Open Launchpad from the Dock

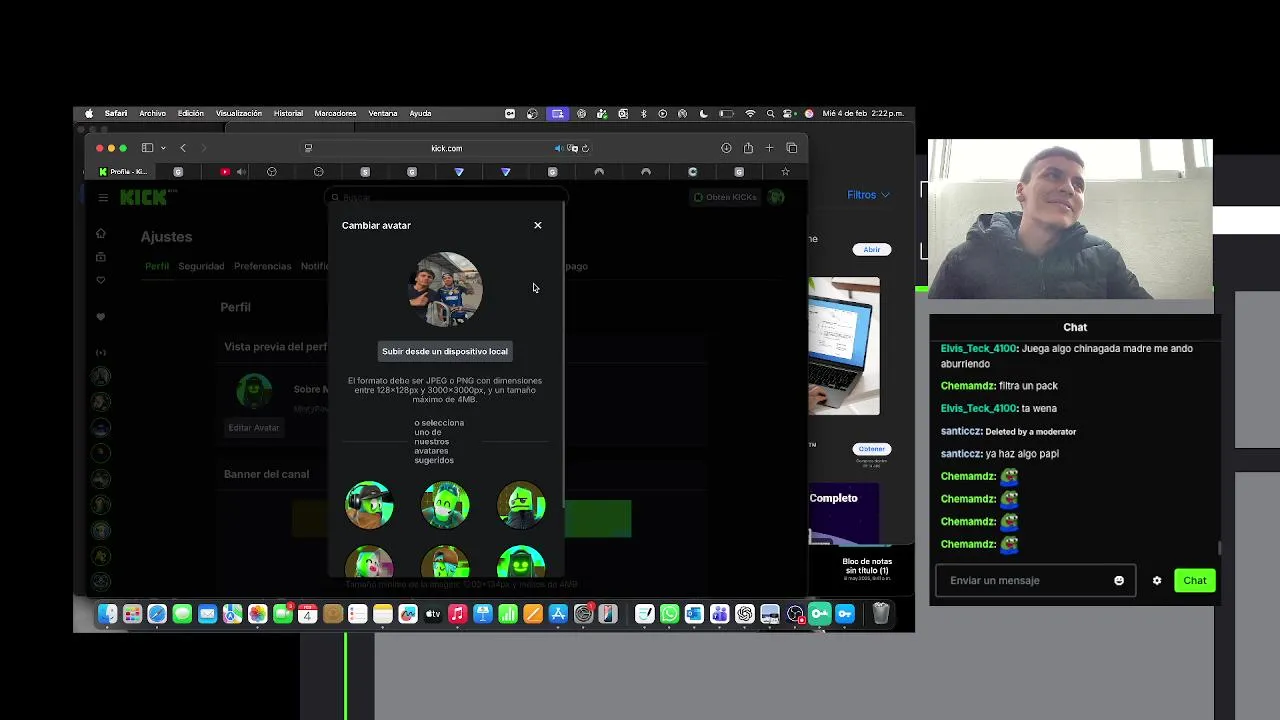coord(132,614)
